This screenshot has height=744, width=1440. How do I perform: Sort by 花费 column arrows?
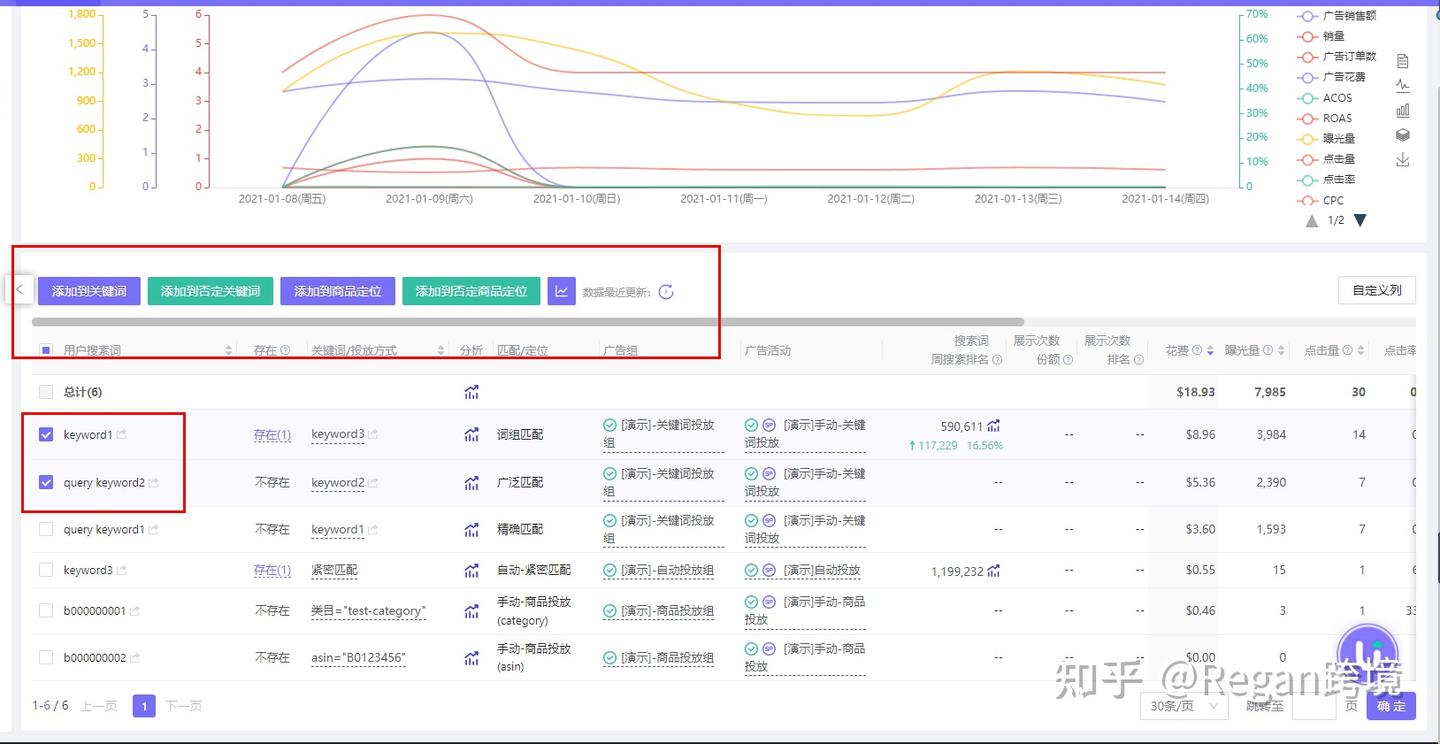1210,351
